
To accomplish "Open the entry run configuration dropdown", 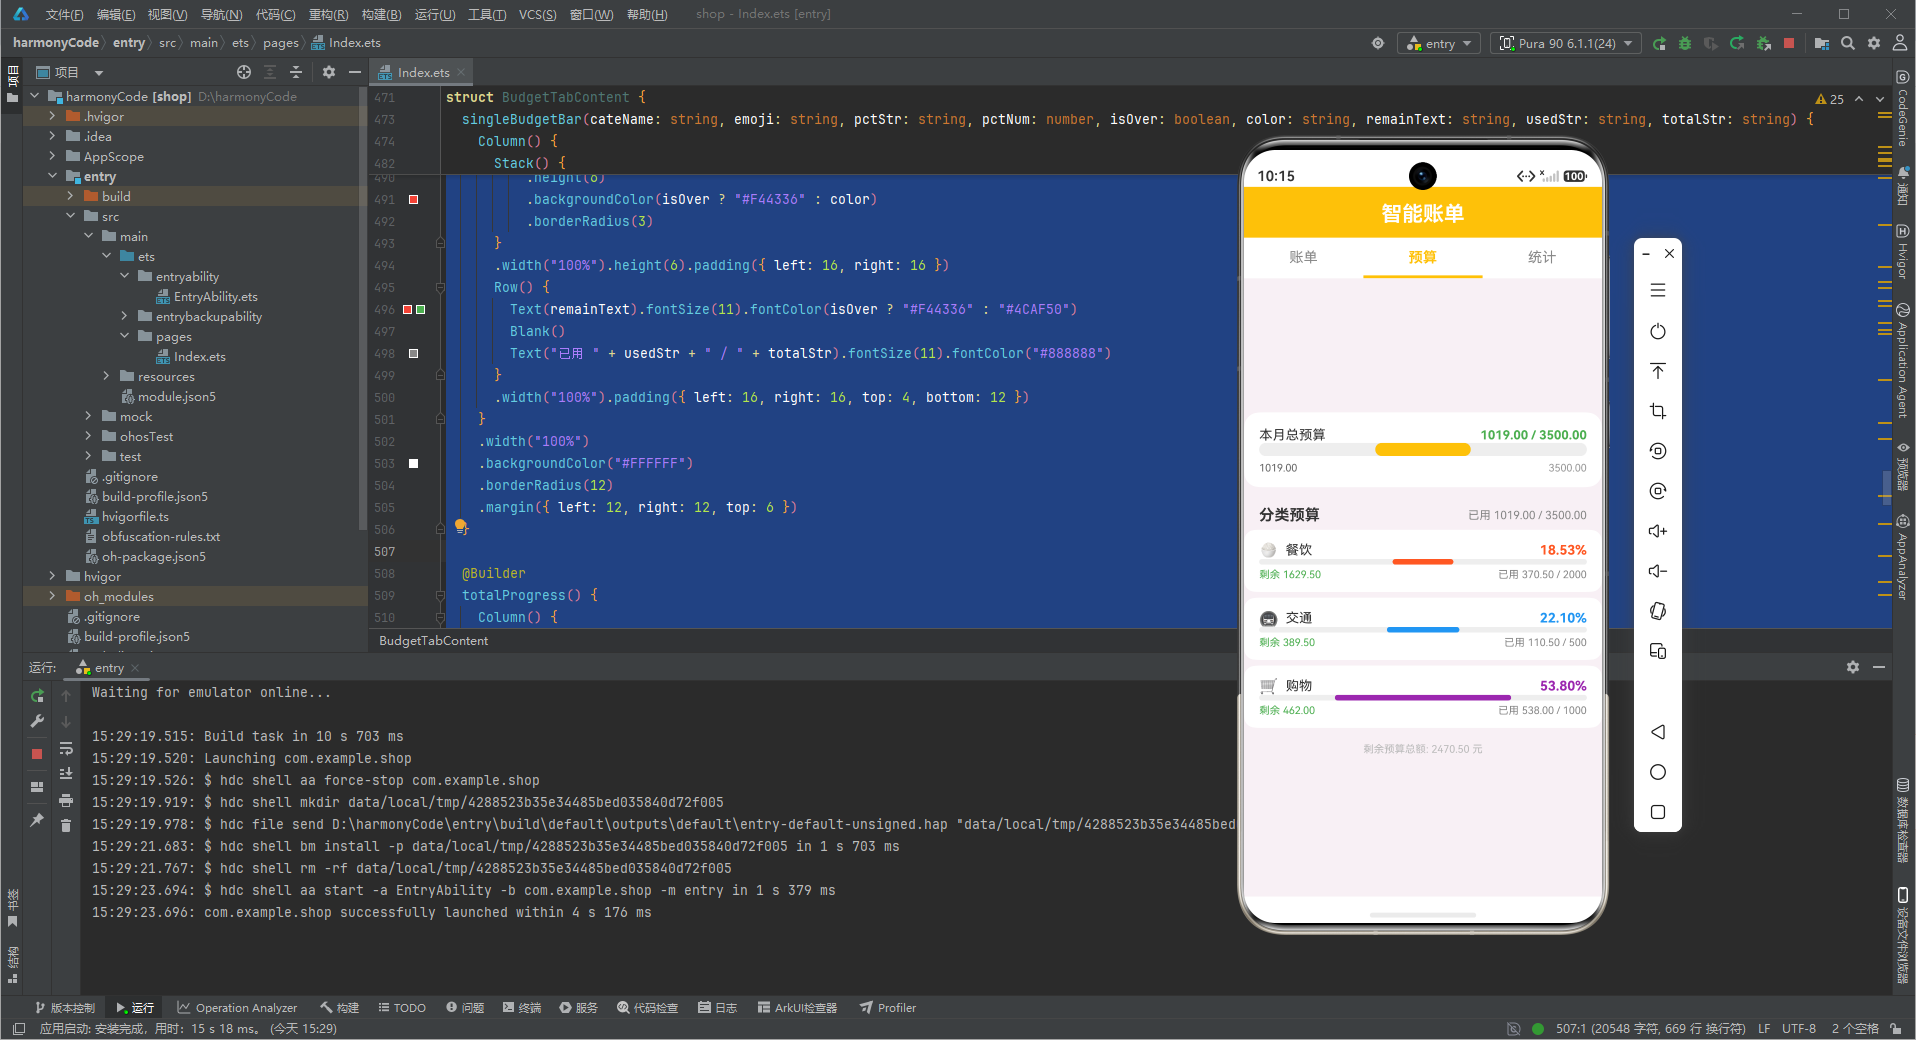I will click(1440, 43).
